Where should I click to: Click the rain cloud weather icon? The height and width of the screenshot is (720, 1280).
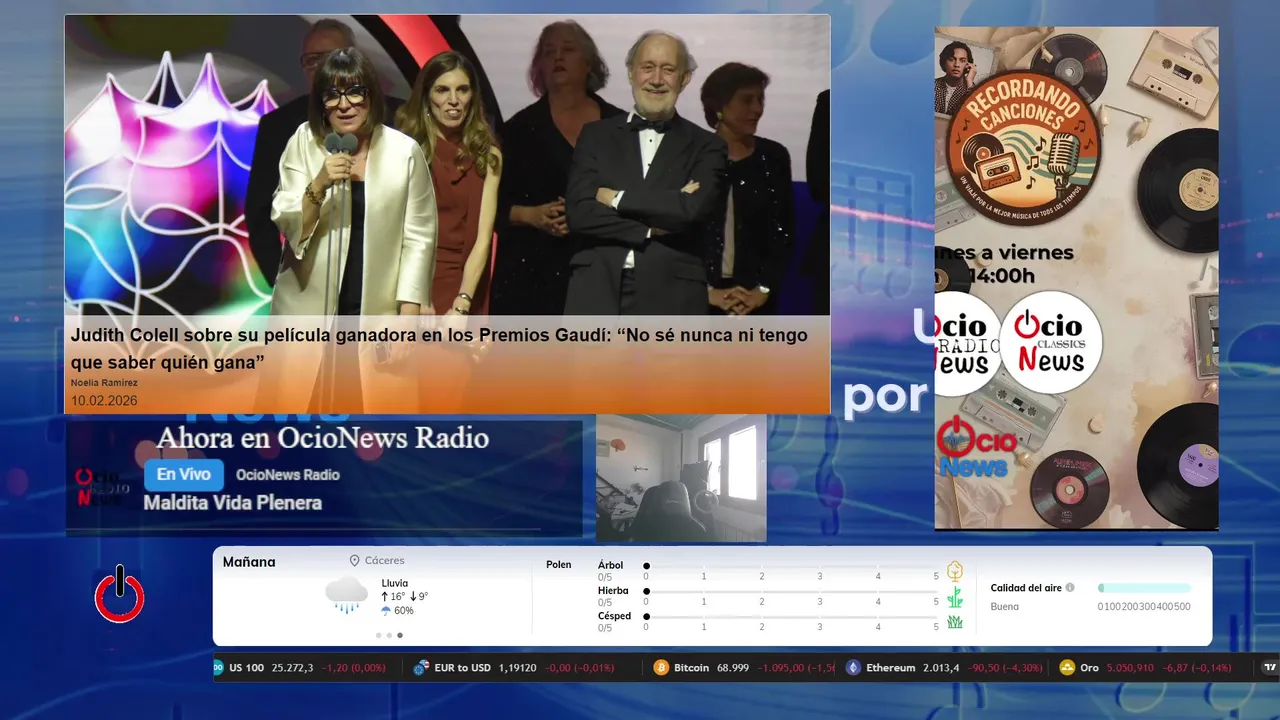pyautogui.click(x=346, y=594)
